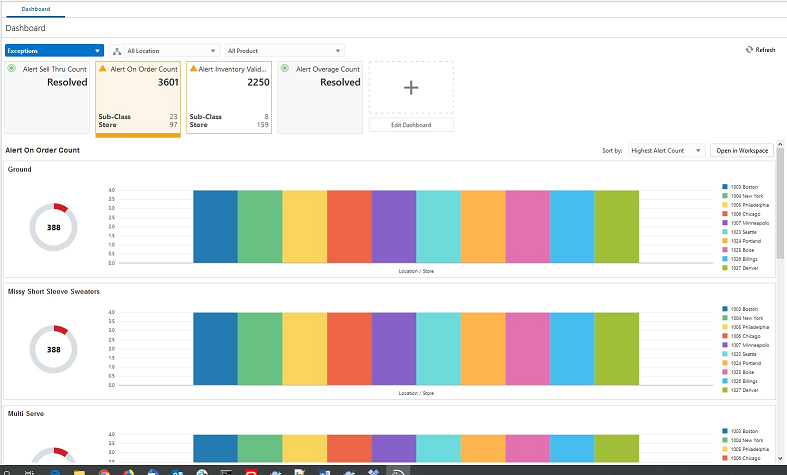The height and width of the screenshot is (475, 787).
Task: Click the scrollbar down arrow at the bottom right
Action: coord(780,458)
